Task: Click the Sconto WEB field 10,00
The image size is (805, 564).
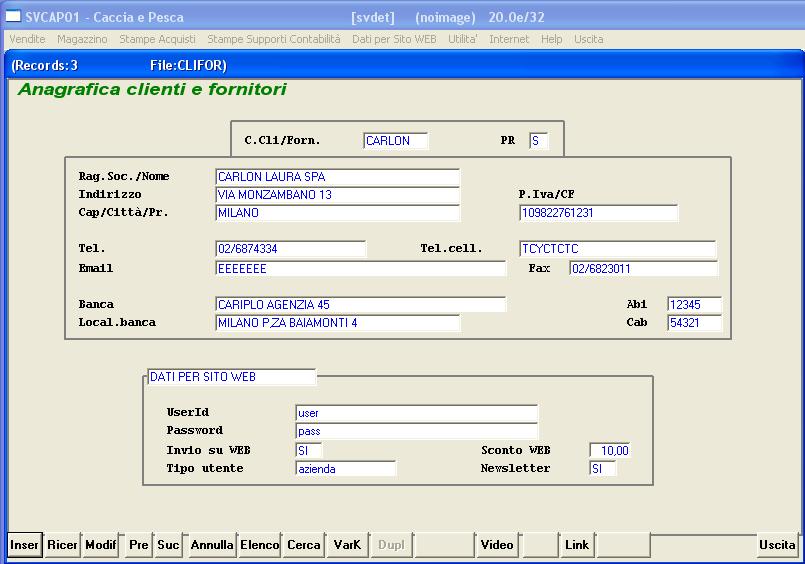Action: [x=610, y=451]
